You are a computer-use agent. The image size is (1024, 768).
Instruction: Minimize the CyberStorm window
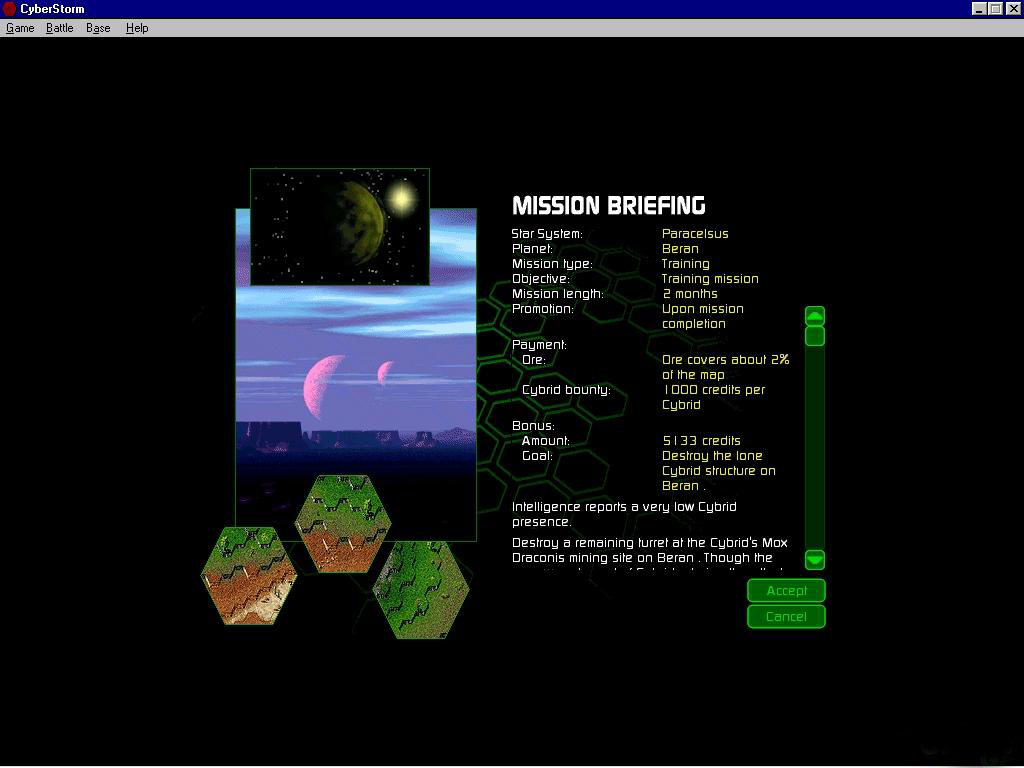(x=979, y=9)
